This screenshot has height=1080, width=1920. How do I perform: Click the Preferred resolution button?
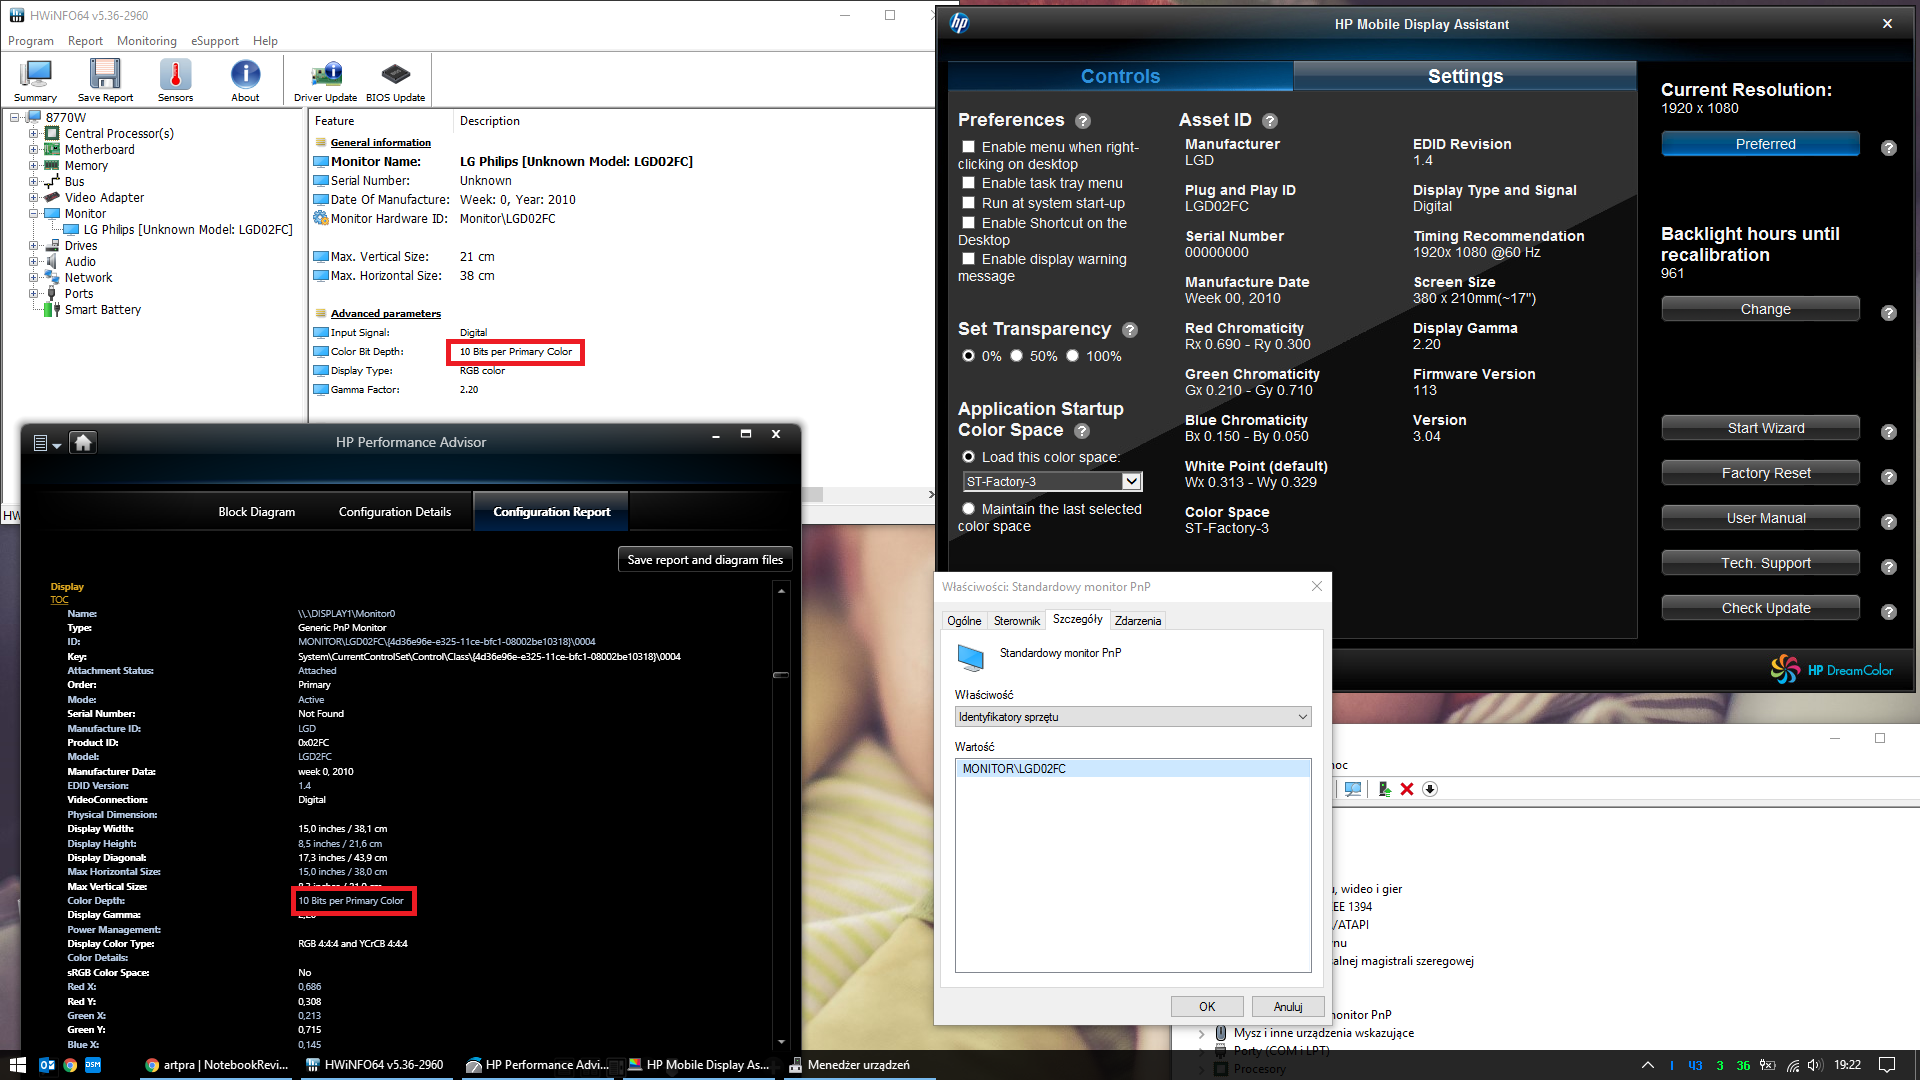pos(1761,144)
